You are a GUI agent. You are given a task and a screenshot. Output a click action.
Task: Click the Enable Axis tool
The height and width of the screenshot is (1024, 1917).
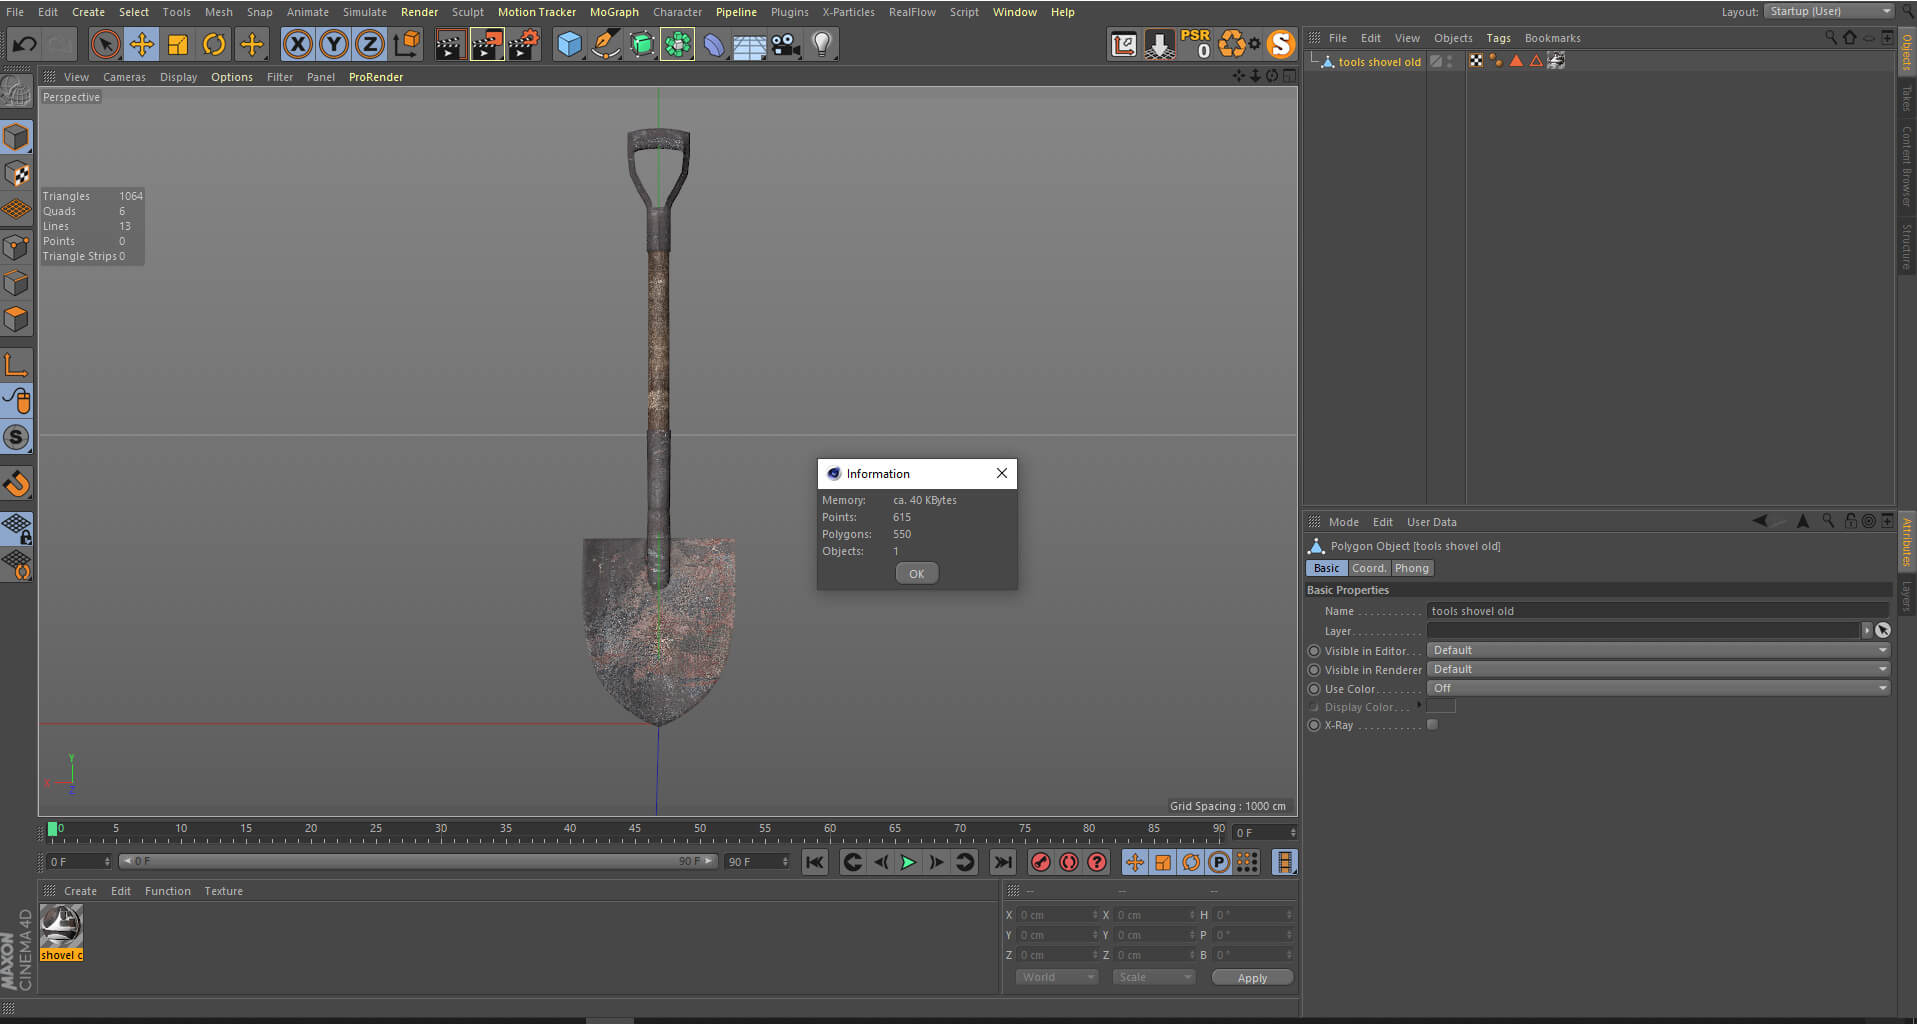[x=17, y=365]
